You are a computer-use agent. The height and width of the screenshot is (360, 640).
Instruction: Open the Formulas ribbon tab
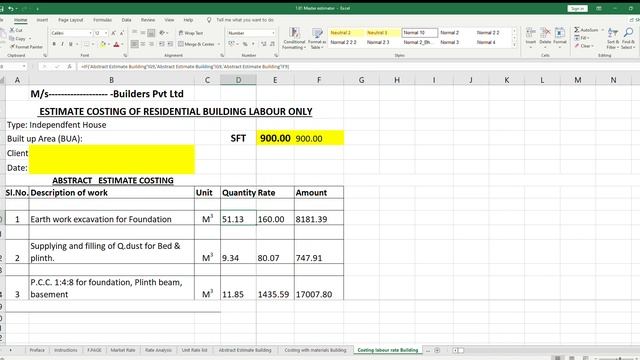(x=102, y=20)
